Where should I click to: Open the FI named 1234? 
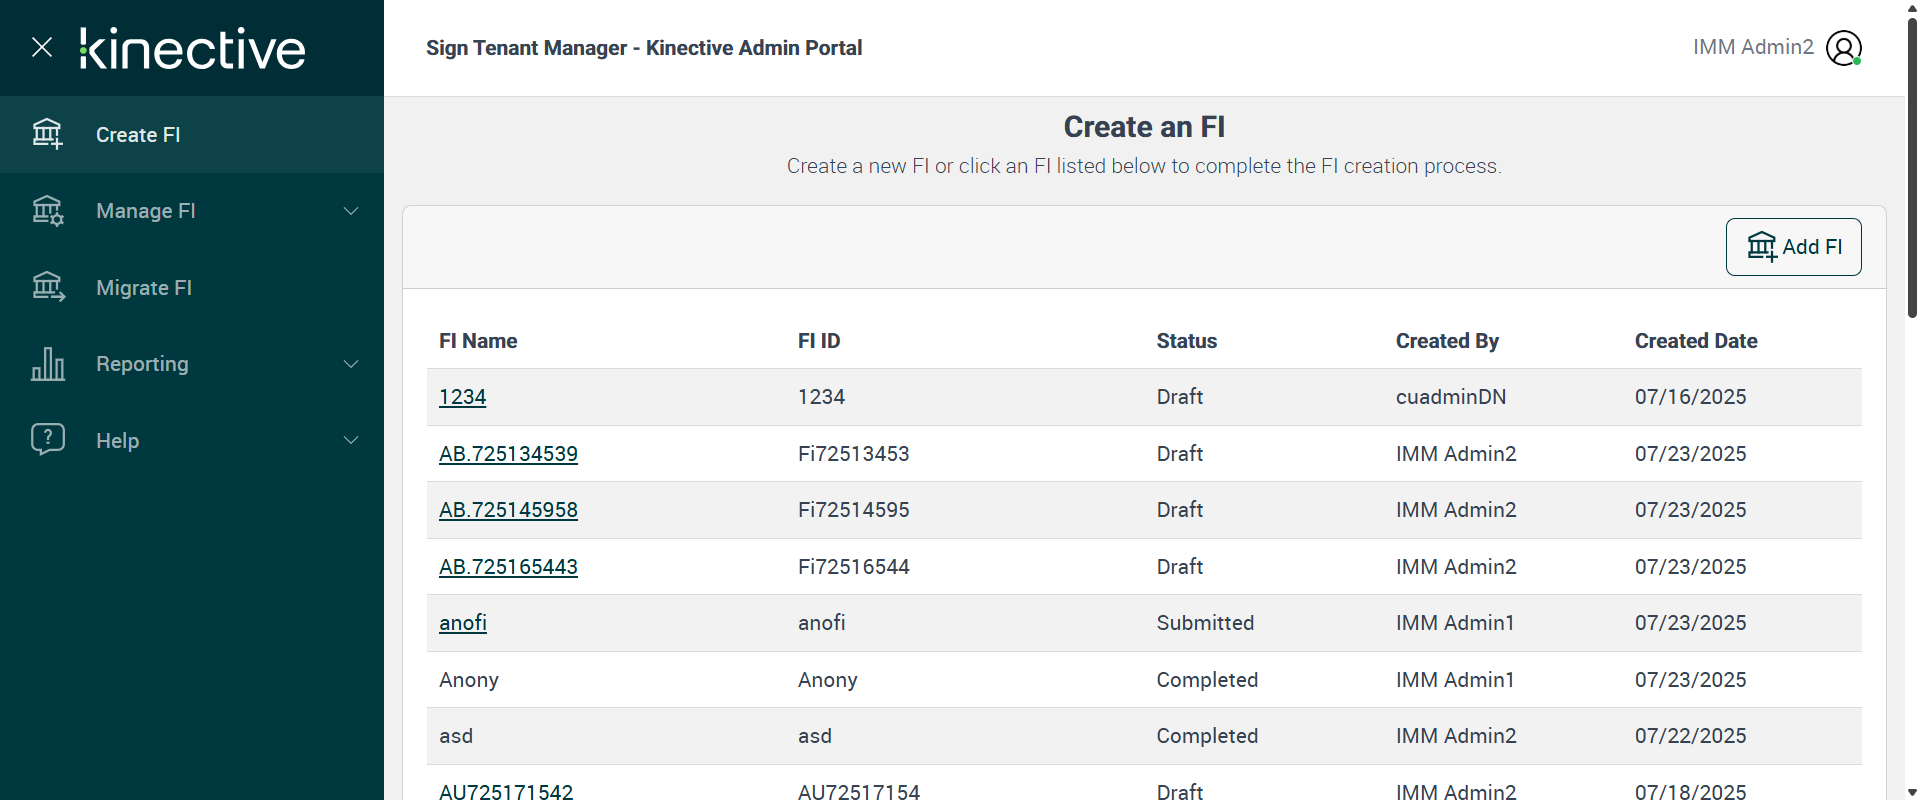[462, 397]
